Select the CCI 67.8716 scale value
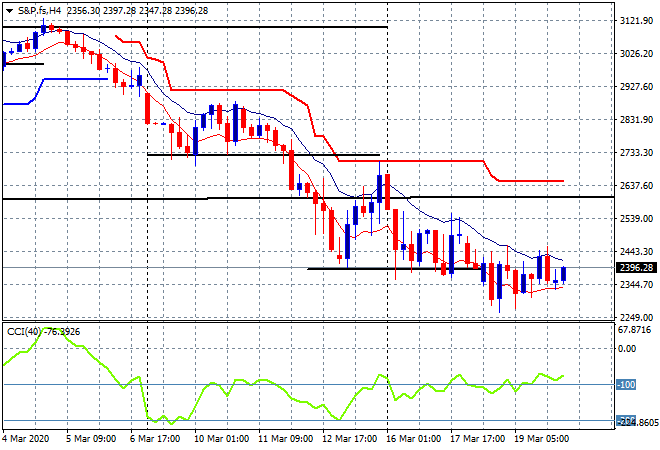 tap(634, 330)
